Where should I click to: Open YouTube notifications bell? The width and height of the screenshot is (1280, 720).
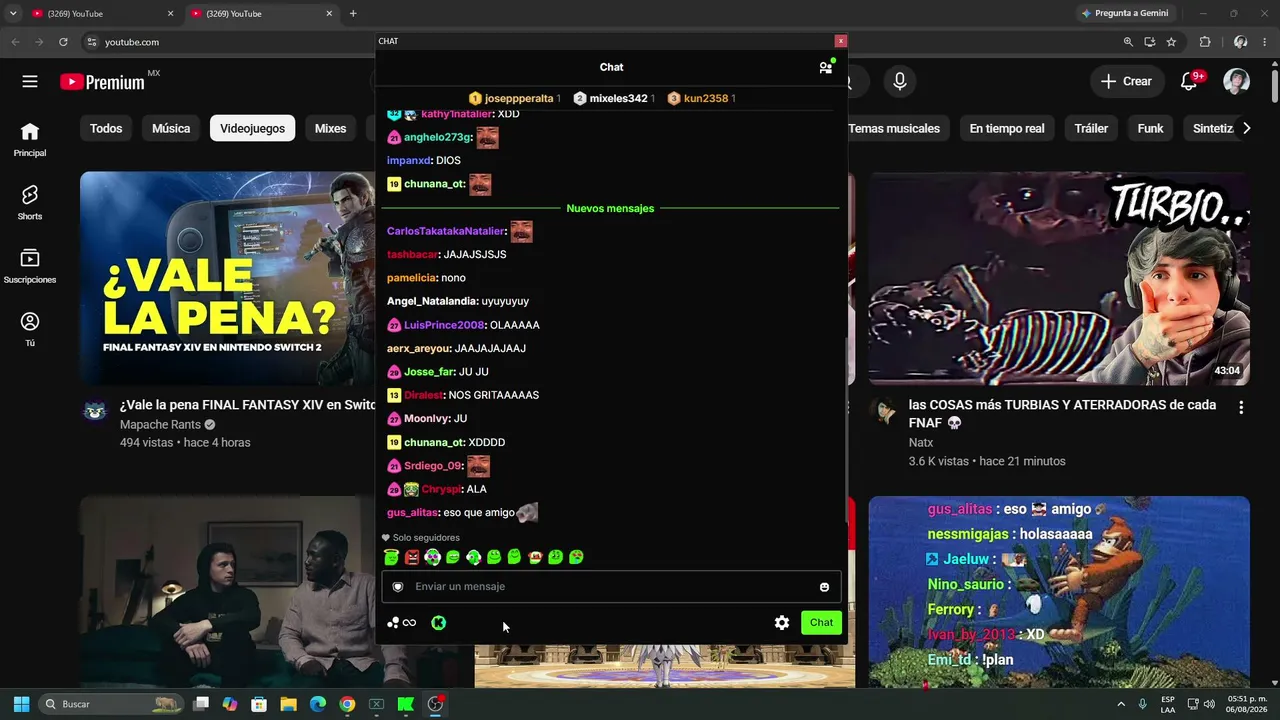tap(1189, 82)
